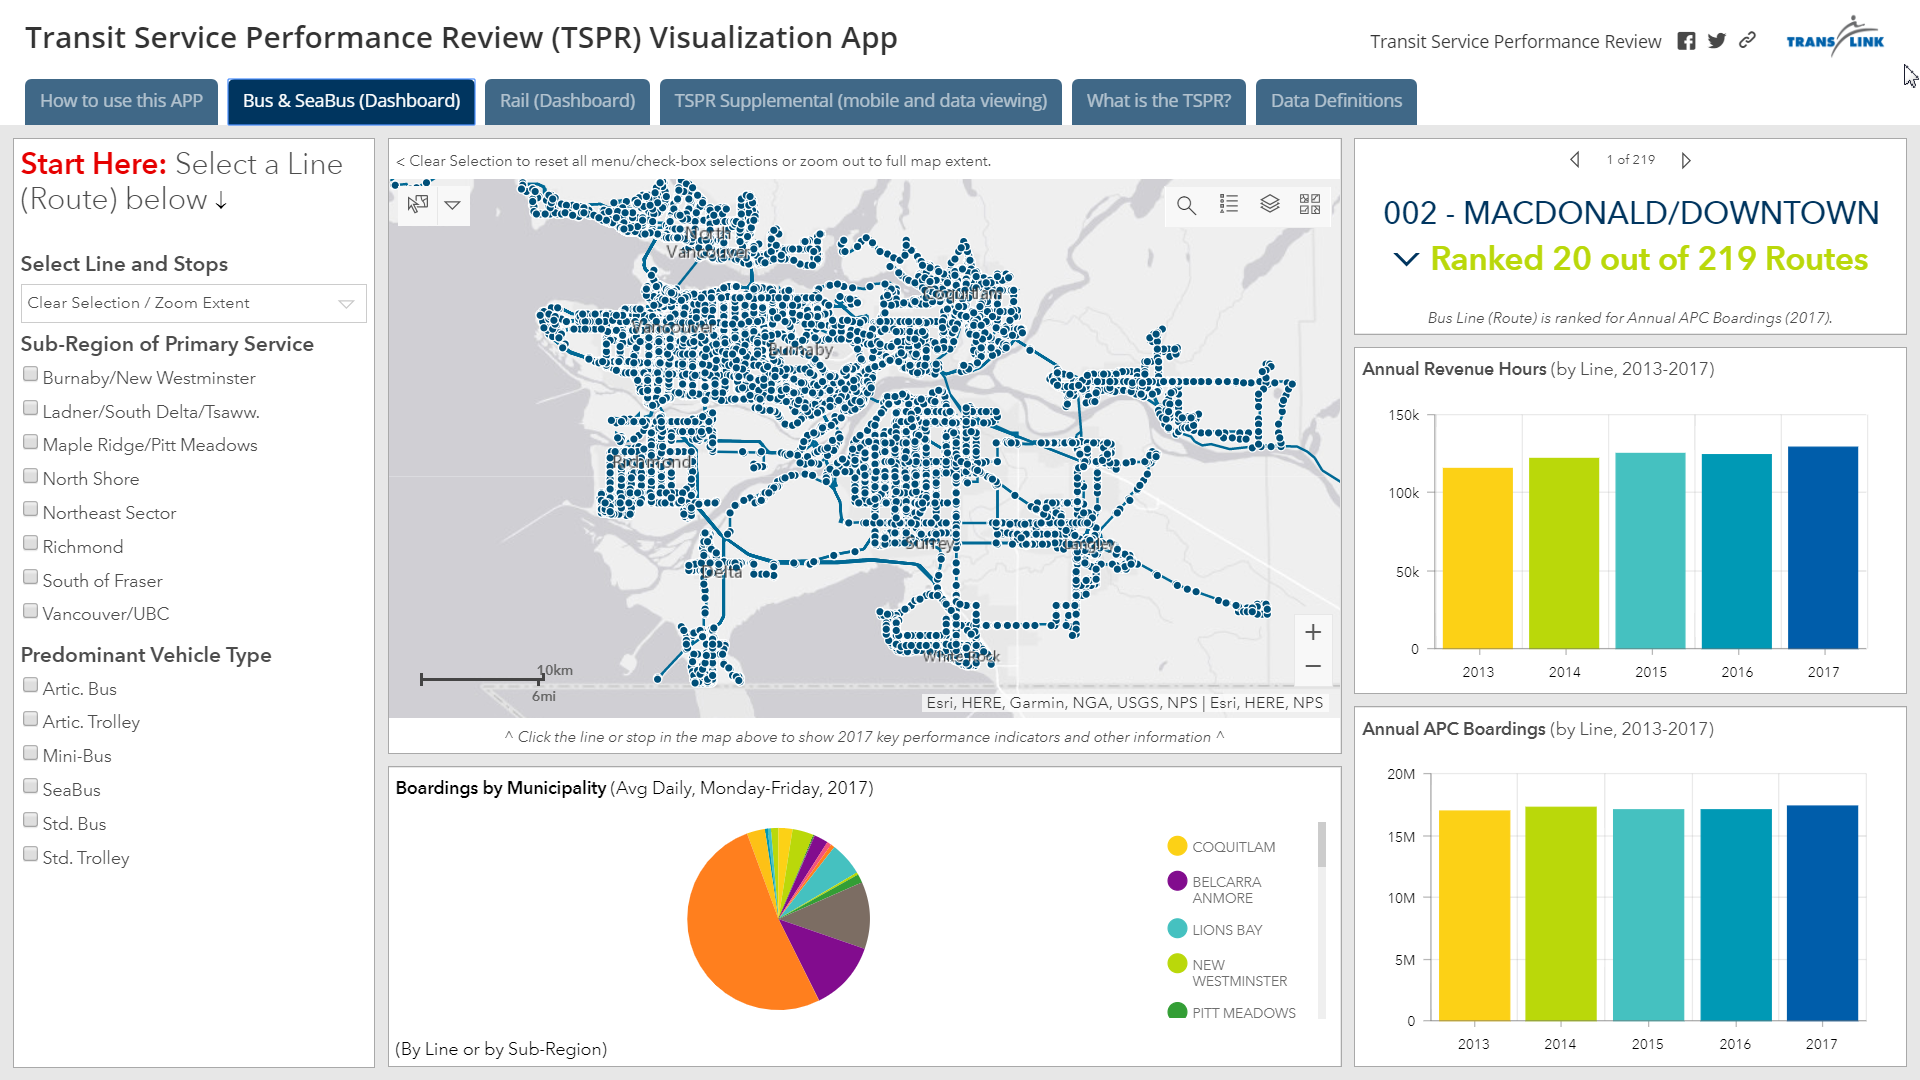This screenshot has height=1080, width=1920.
Task: Click the municipality legend scrollbar
Action: coord(1322,845)
